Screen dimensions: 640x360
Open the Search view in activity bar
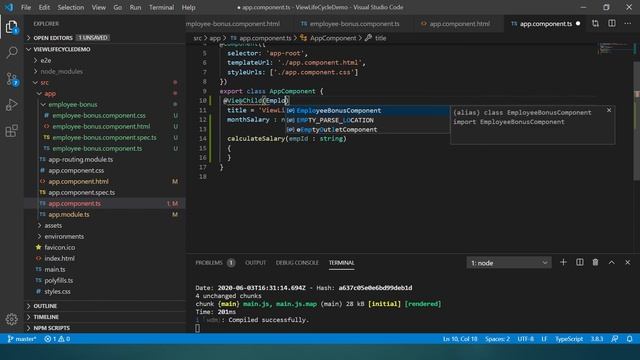(11, 52)
